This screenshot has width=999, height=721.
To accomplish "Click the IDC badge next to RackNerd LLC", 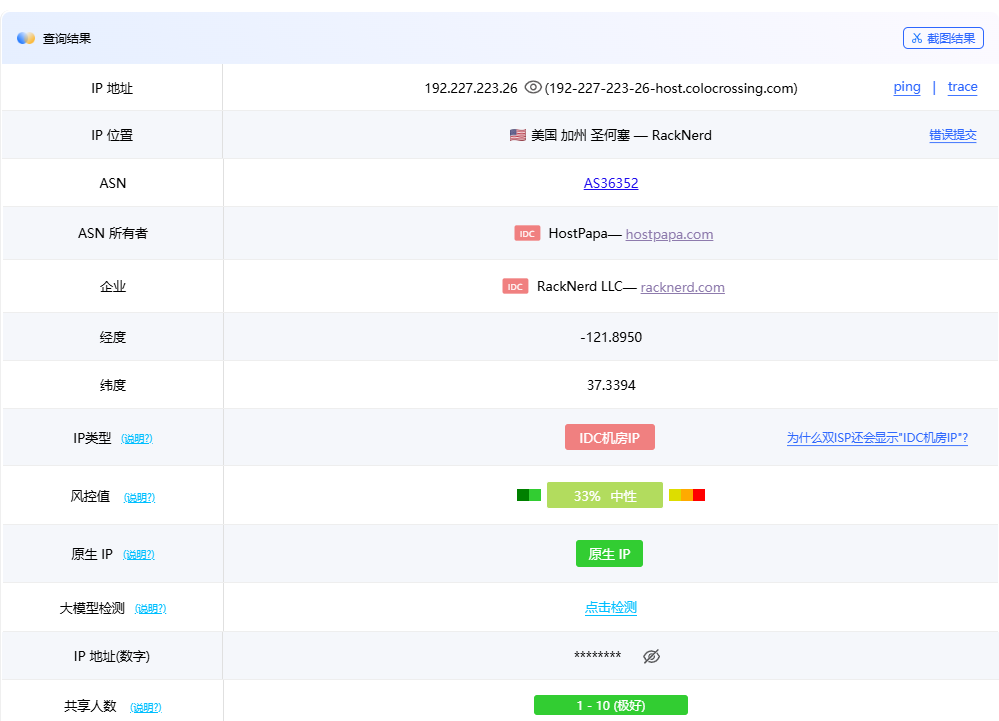I will [x=515, y=287].
